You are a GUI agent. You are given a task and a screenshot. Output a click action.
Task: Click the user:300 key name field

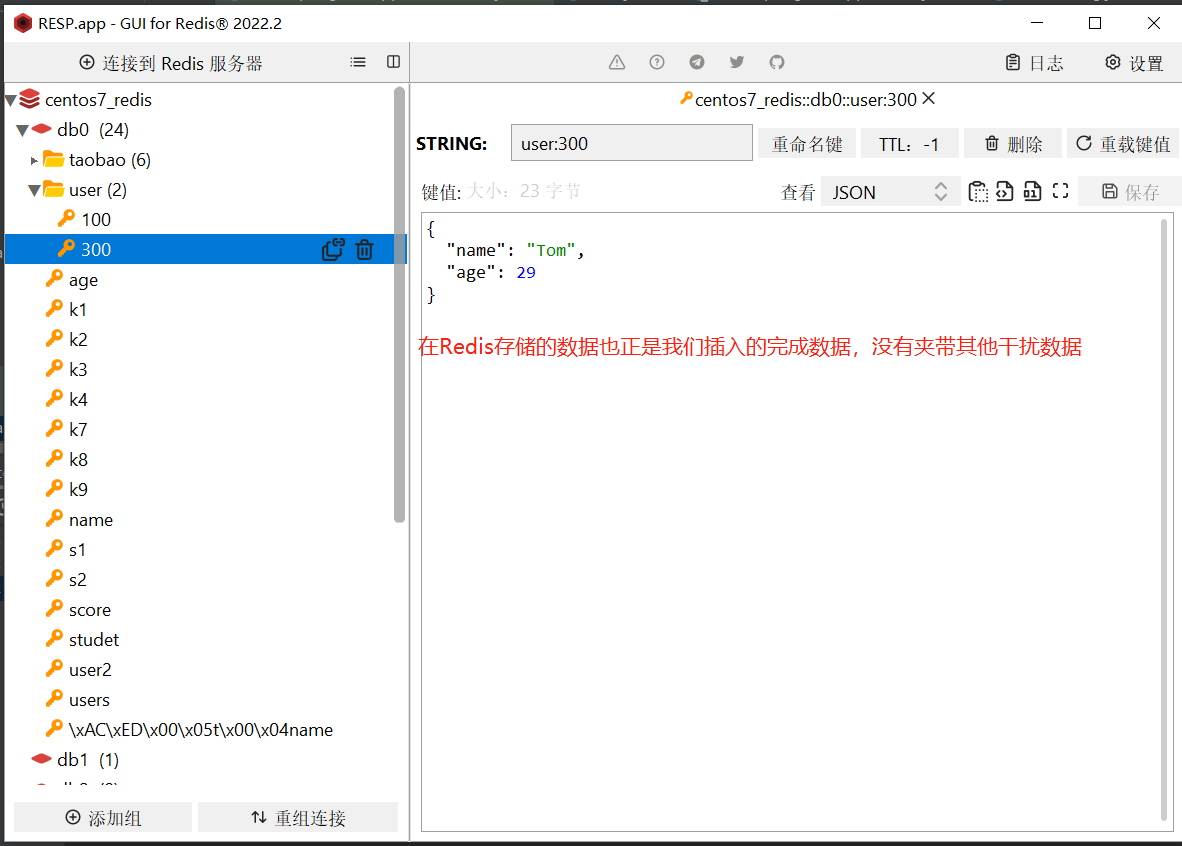click(x=632, y=143)
